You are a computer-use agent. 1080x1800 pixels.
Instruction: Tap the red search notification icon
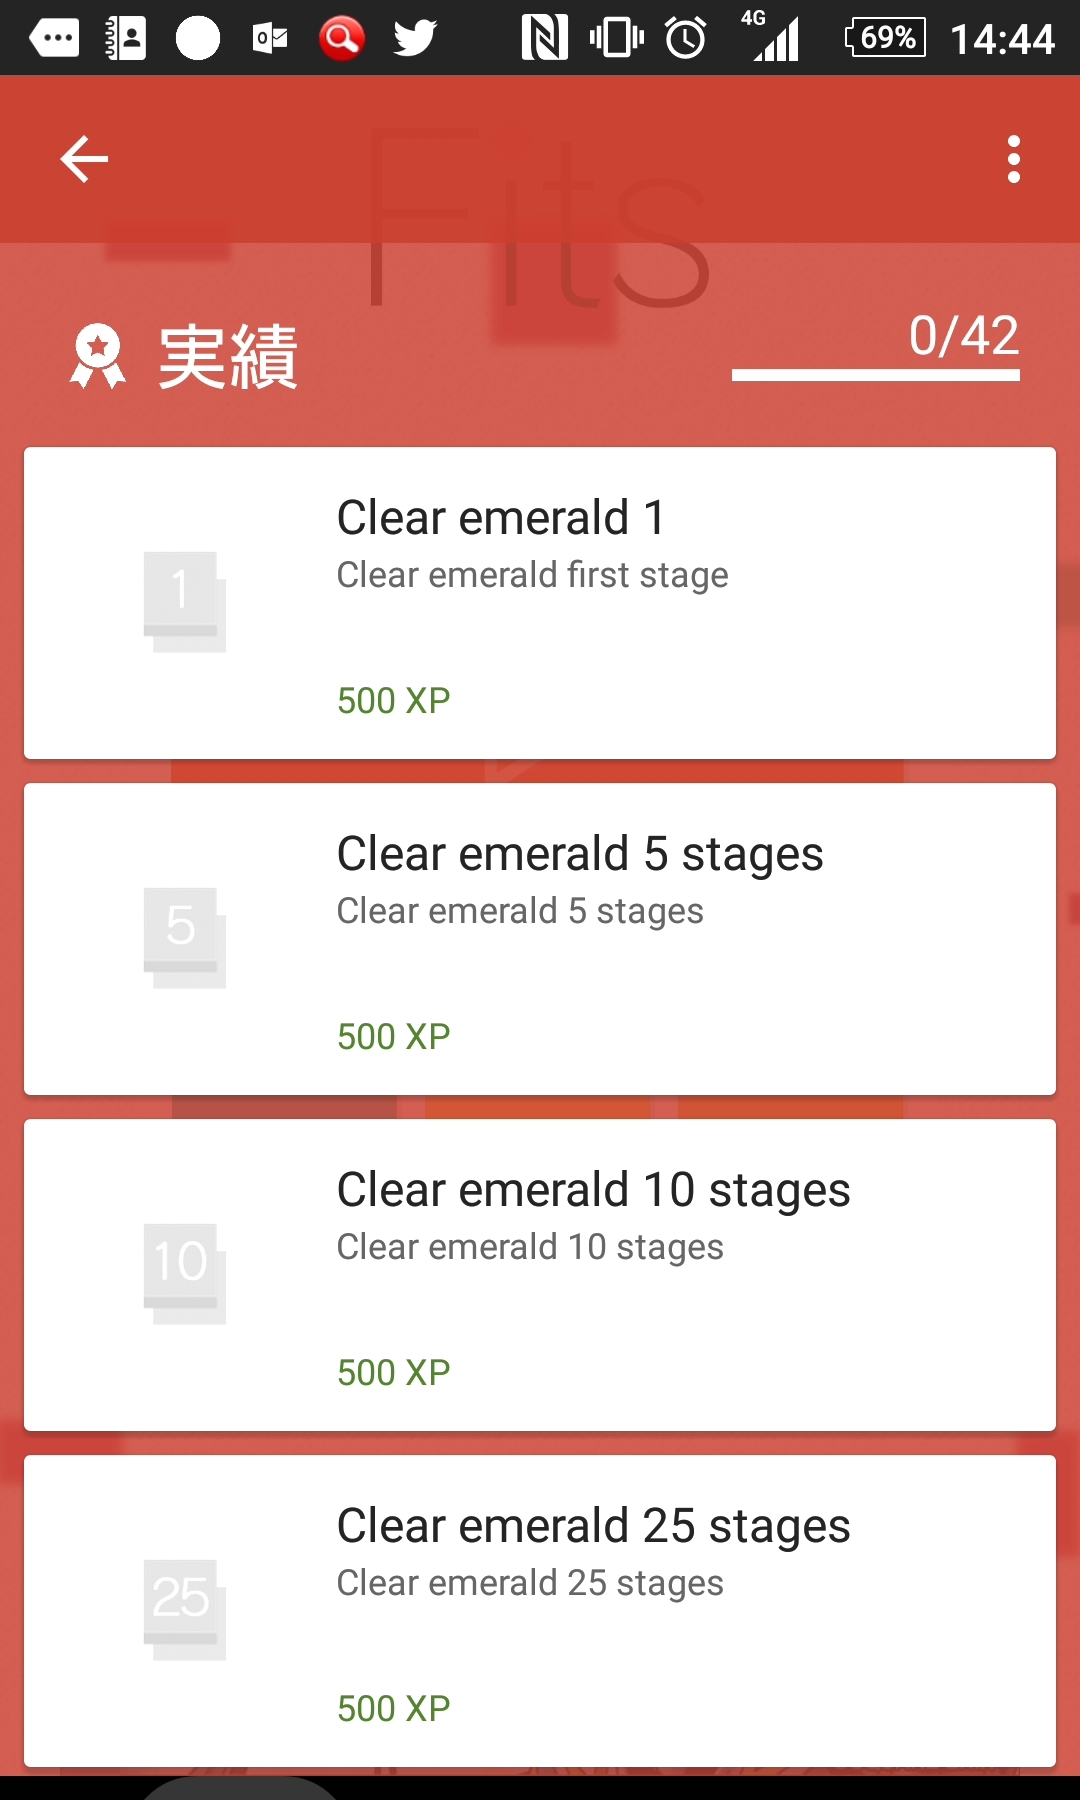click(341, 38)
